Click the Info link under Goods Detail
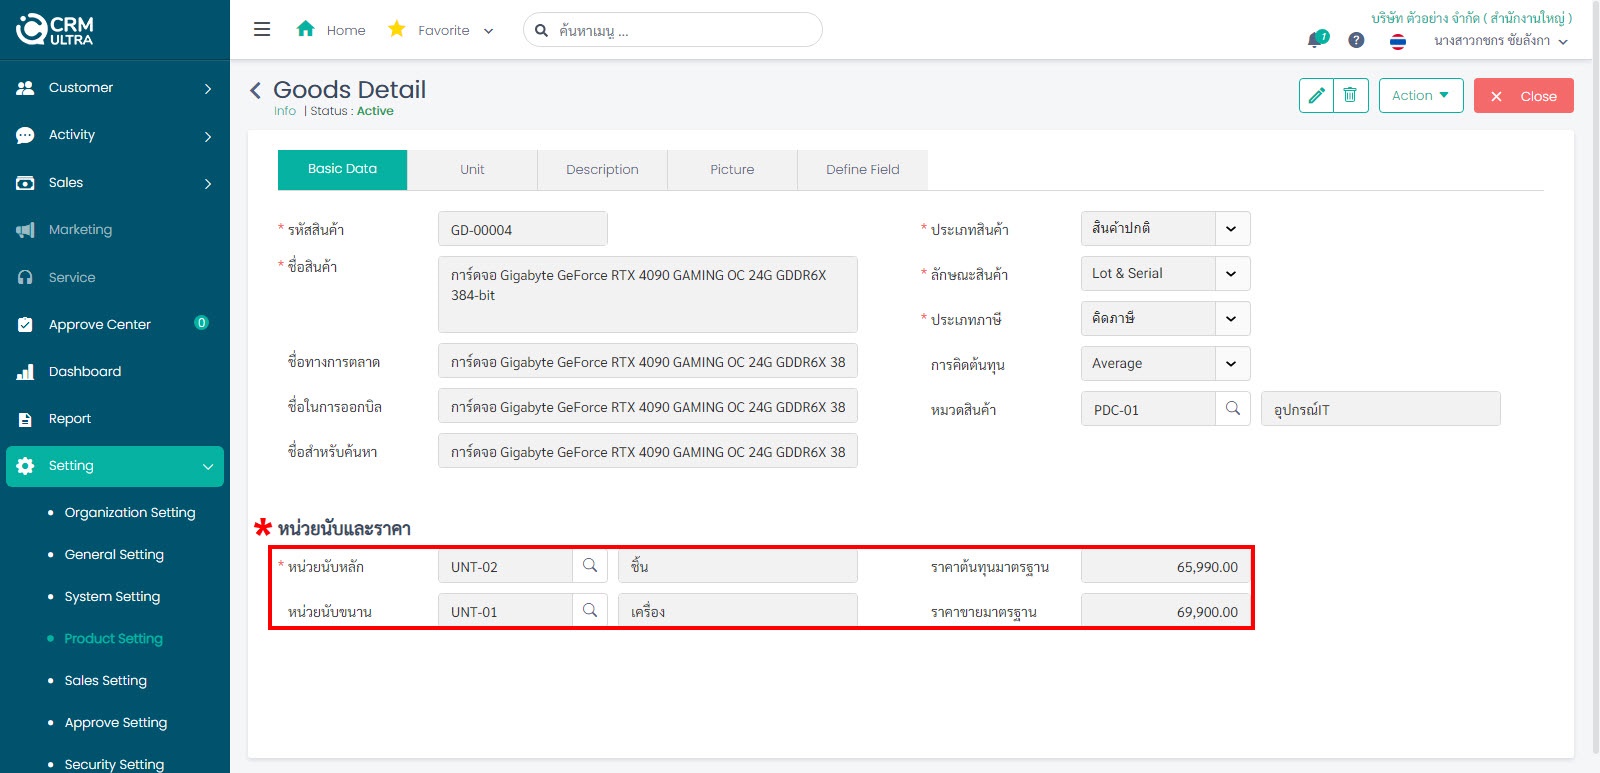This screenshot has height=773, width=1600. coord(285,111)
